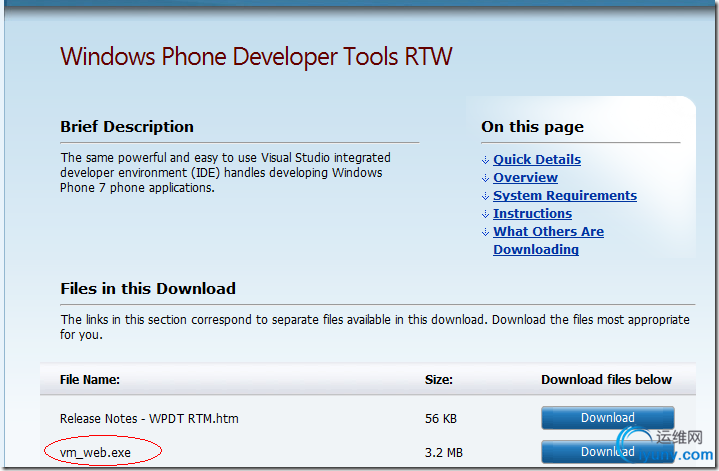The height and width of the screenshot is (471, 719).
Task: Click the arrow icon beside System Requirements
Action: [x=485, y=196]
